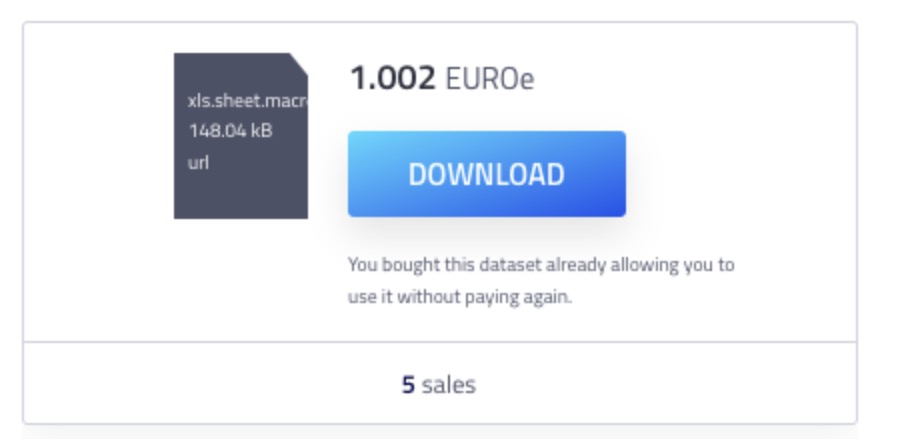Click the url label on file icon
This screenshot has width=898, height=442.
(198, 163)
